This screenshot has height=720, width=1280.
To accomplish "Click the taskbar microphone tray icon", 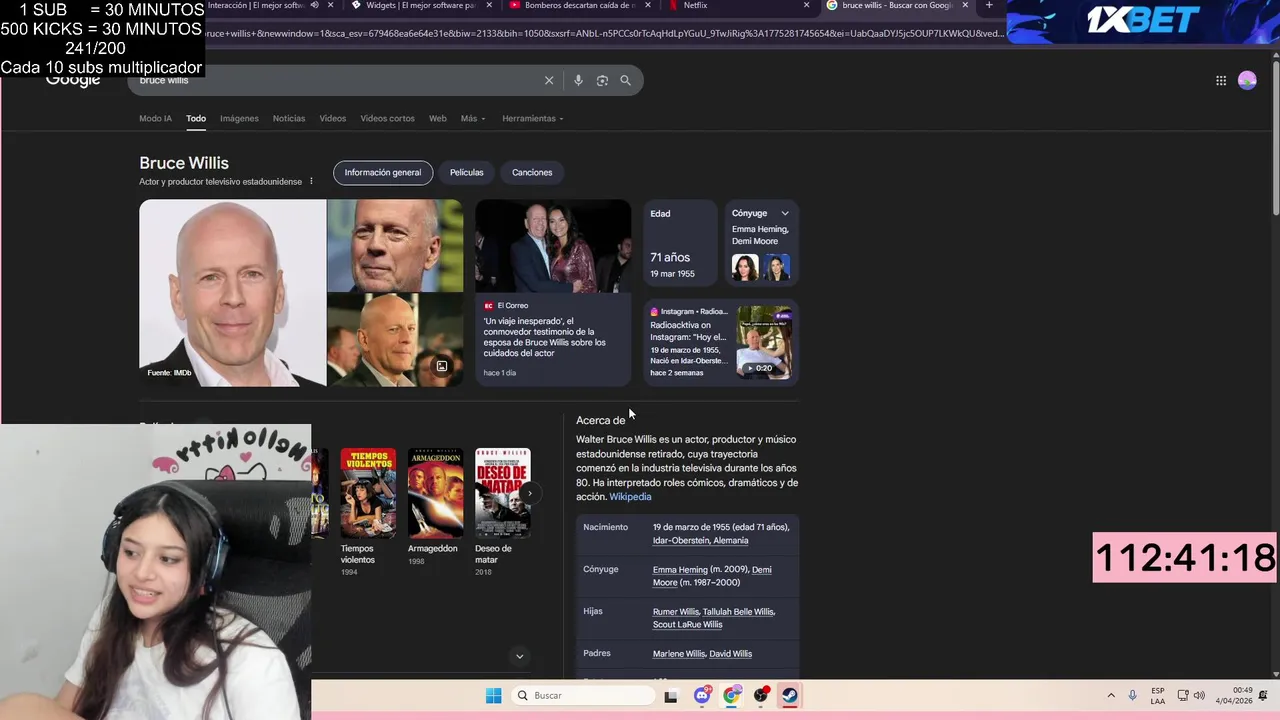I will point(1132,695).
